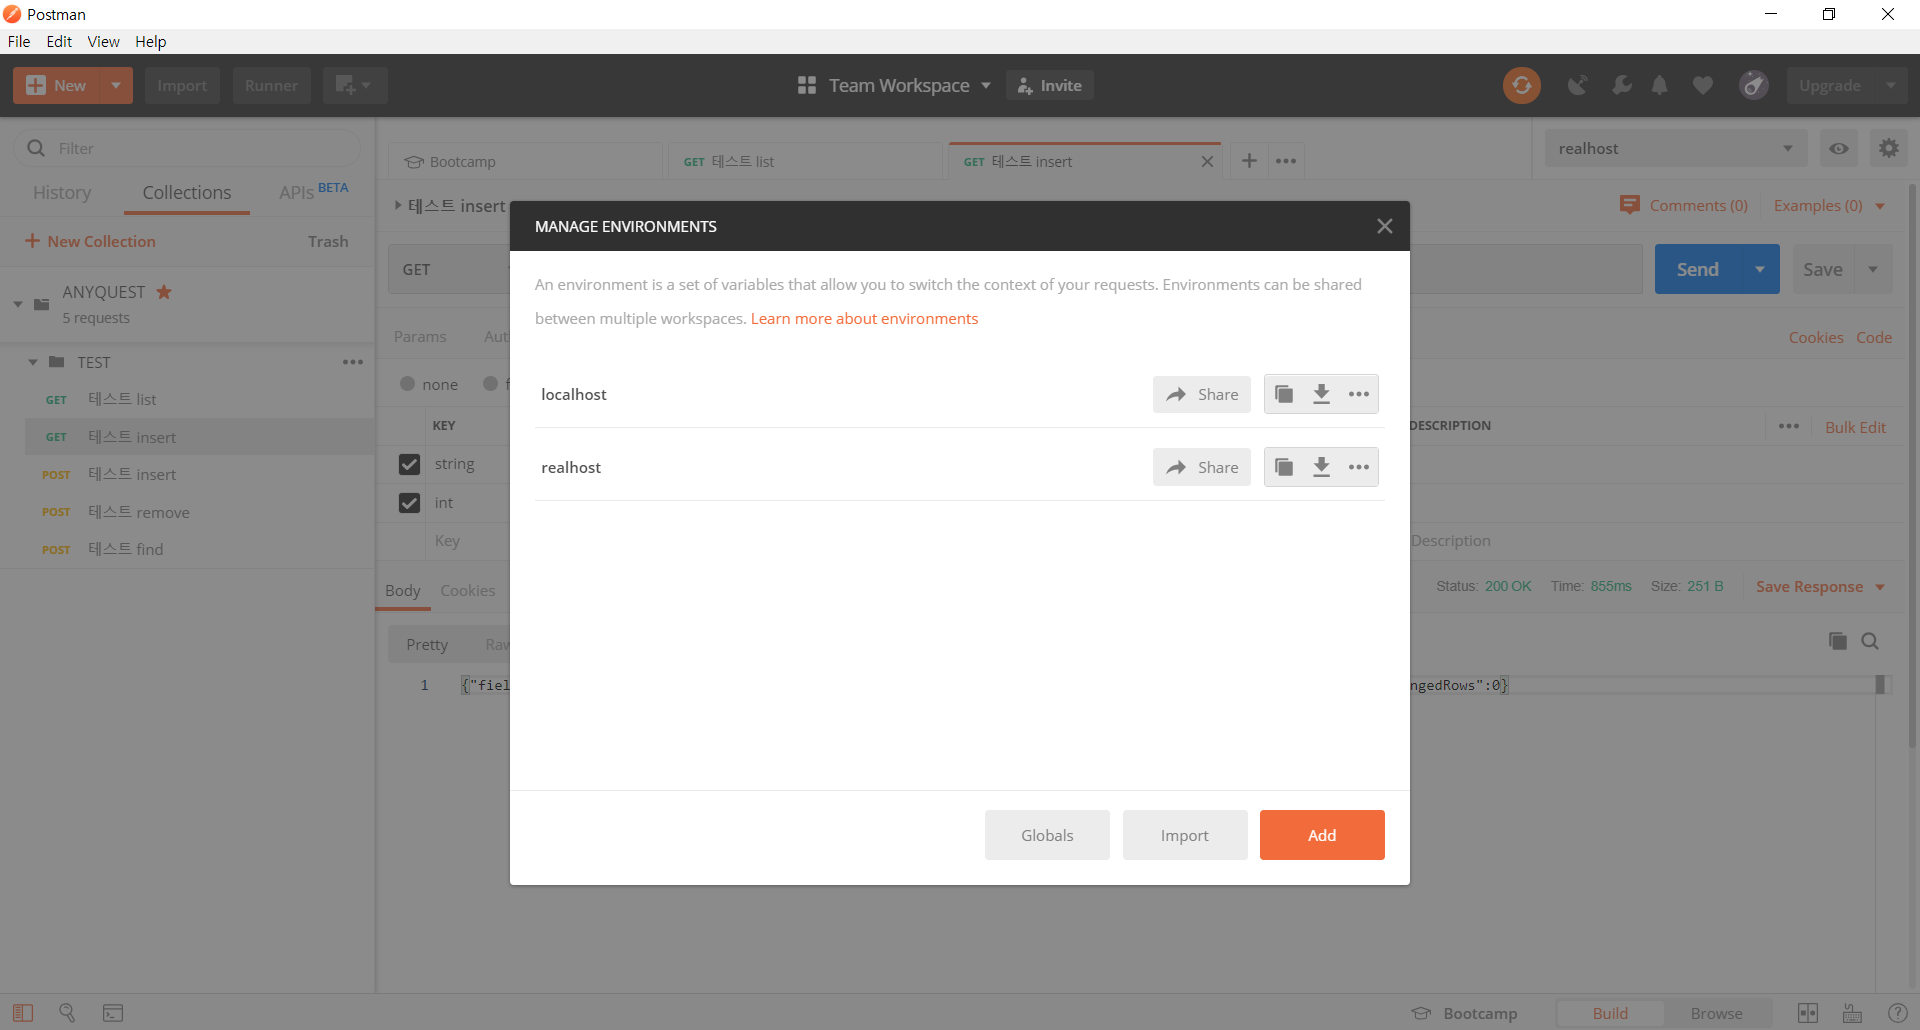Screen dimensions: 1920x1030
Task: Open help icon in status bar
Action: pos(1897,1013)
